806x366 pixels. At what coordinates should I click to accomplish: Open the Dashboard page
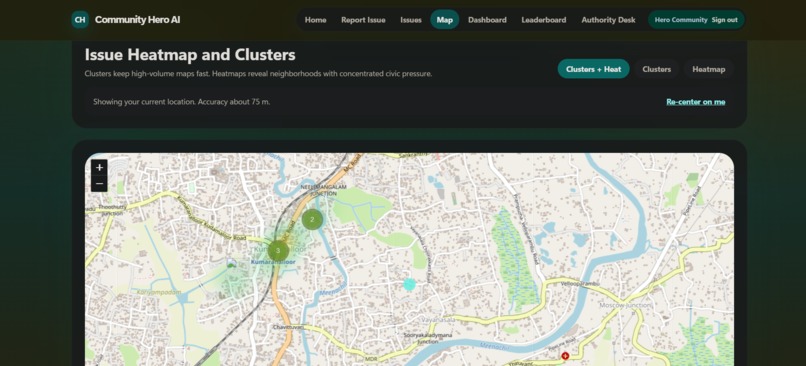(487, 20)
